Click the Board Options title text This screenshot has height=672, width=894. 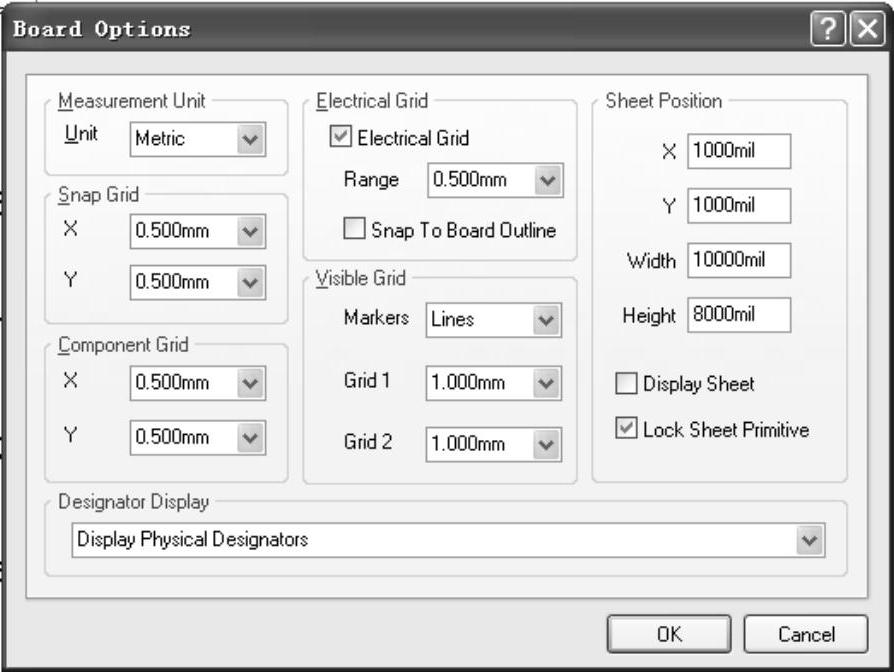pyautogui.click(x=102, y=29)
